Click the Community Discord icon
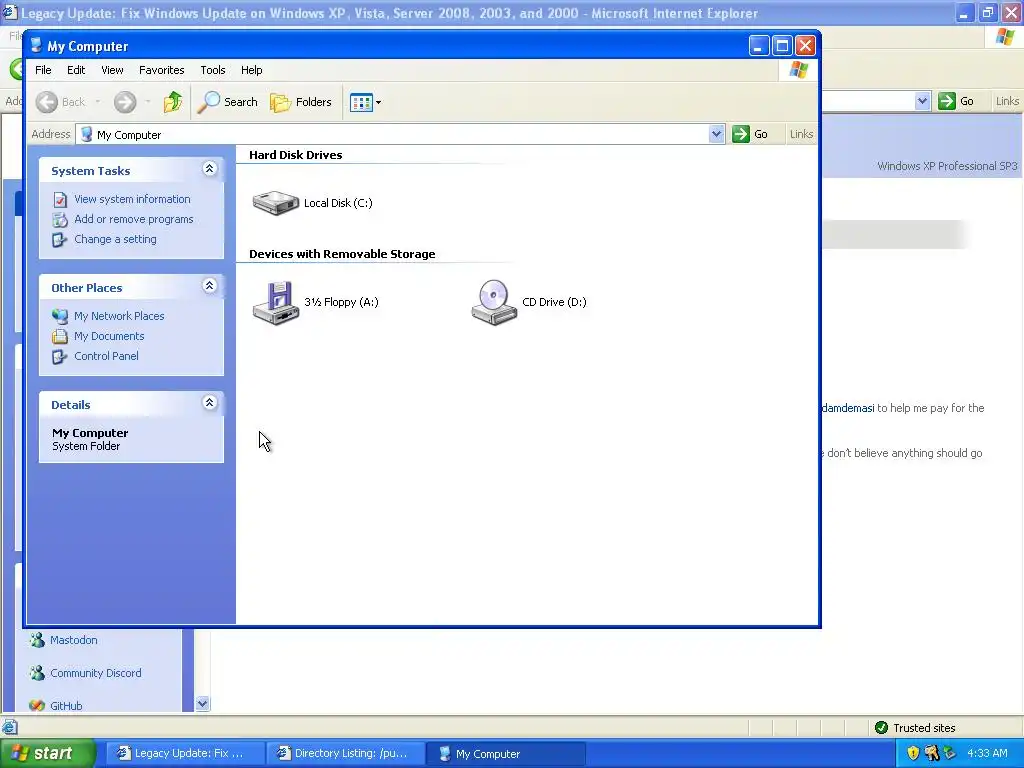The image size is (1024, 768). coord(37,673)
